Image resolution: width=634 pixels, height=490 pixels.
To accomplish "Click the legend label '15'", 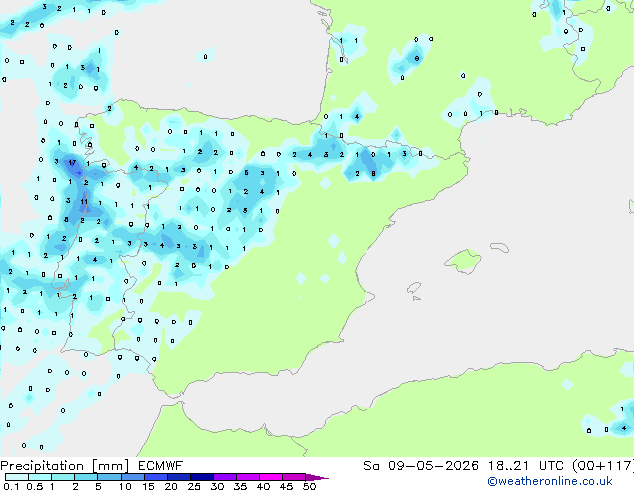I will [x=148, y=486].
